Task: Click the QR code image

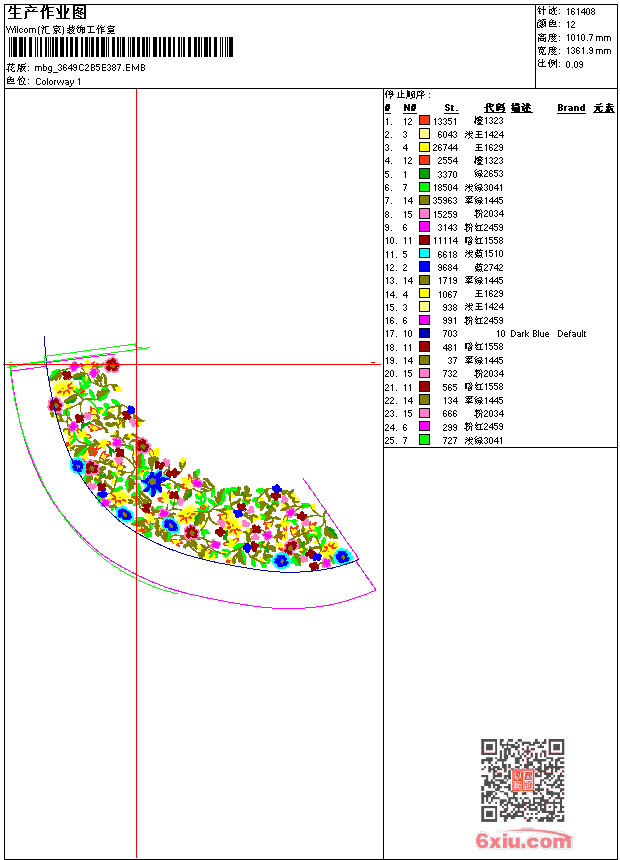Action: (x=523, y=780)
